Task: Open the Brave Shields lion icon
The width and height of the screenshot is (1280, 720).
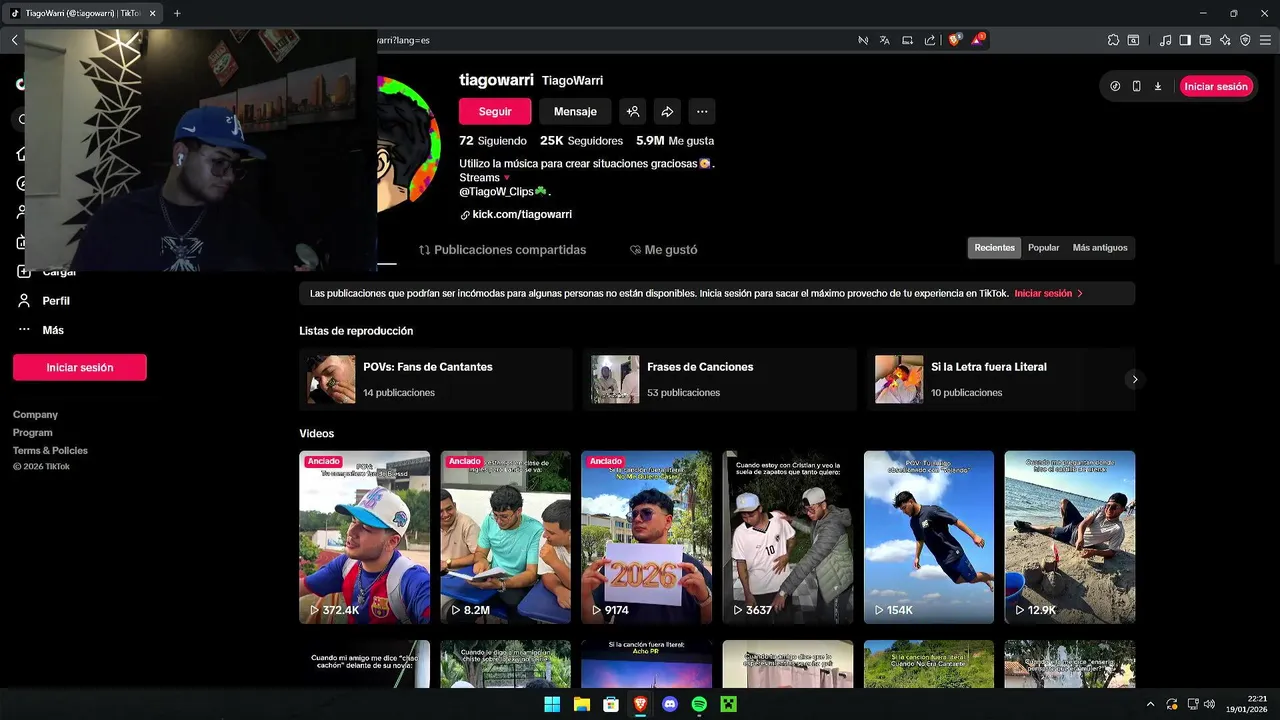Action: click(954, 40)
